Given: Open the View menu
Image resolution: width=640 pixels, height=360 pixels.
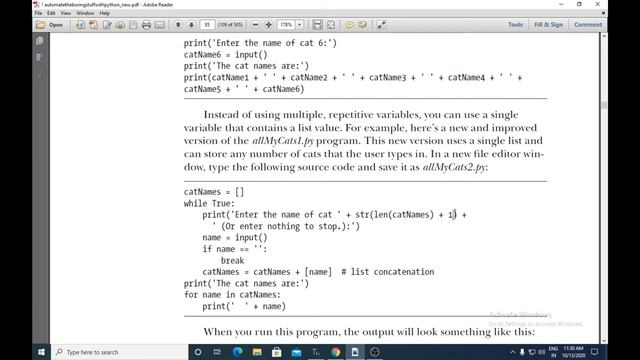Looking at the screenshot, I should click(65, 13).
